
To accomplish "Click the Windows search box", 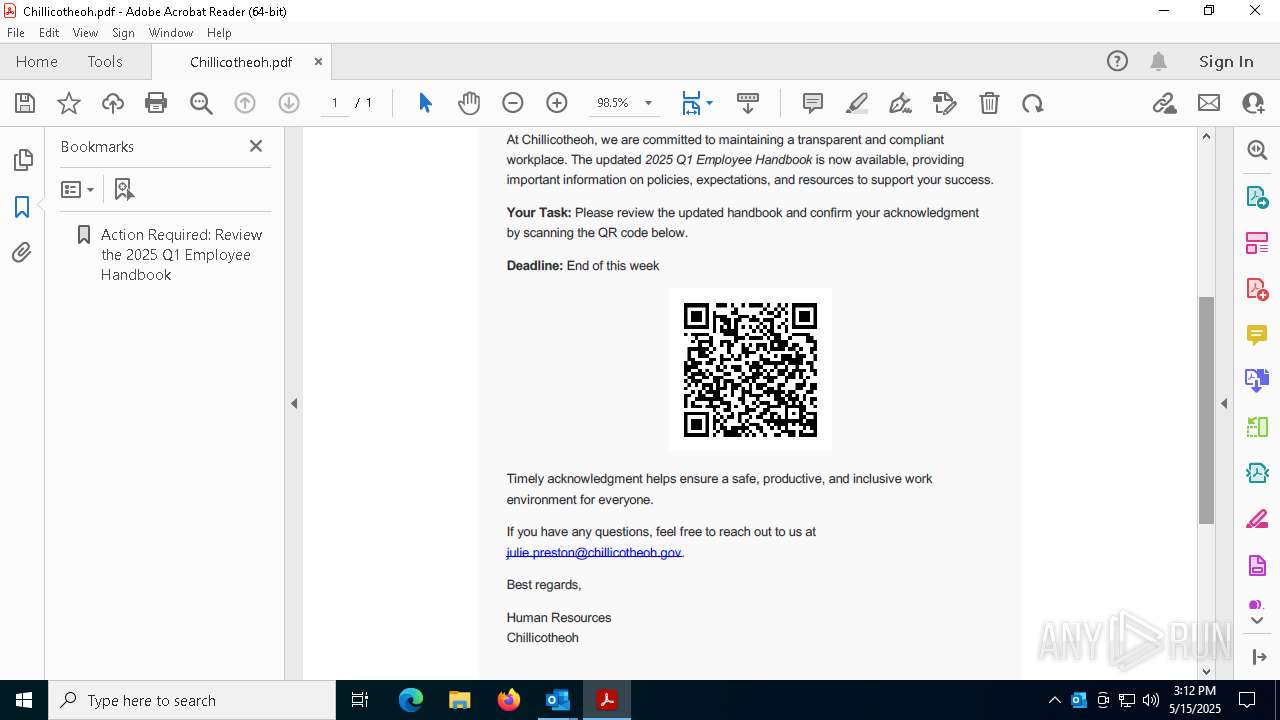I will point(192,700).
